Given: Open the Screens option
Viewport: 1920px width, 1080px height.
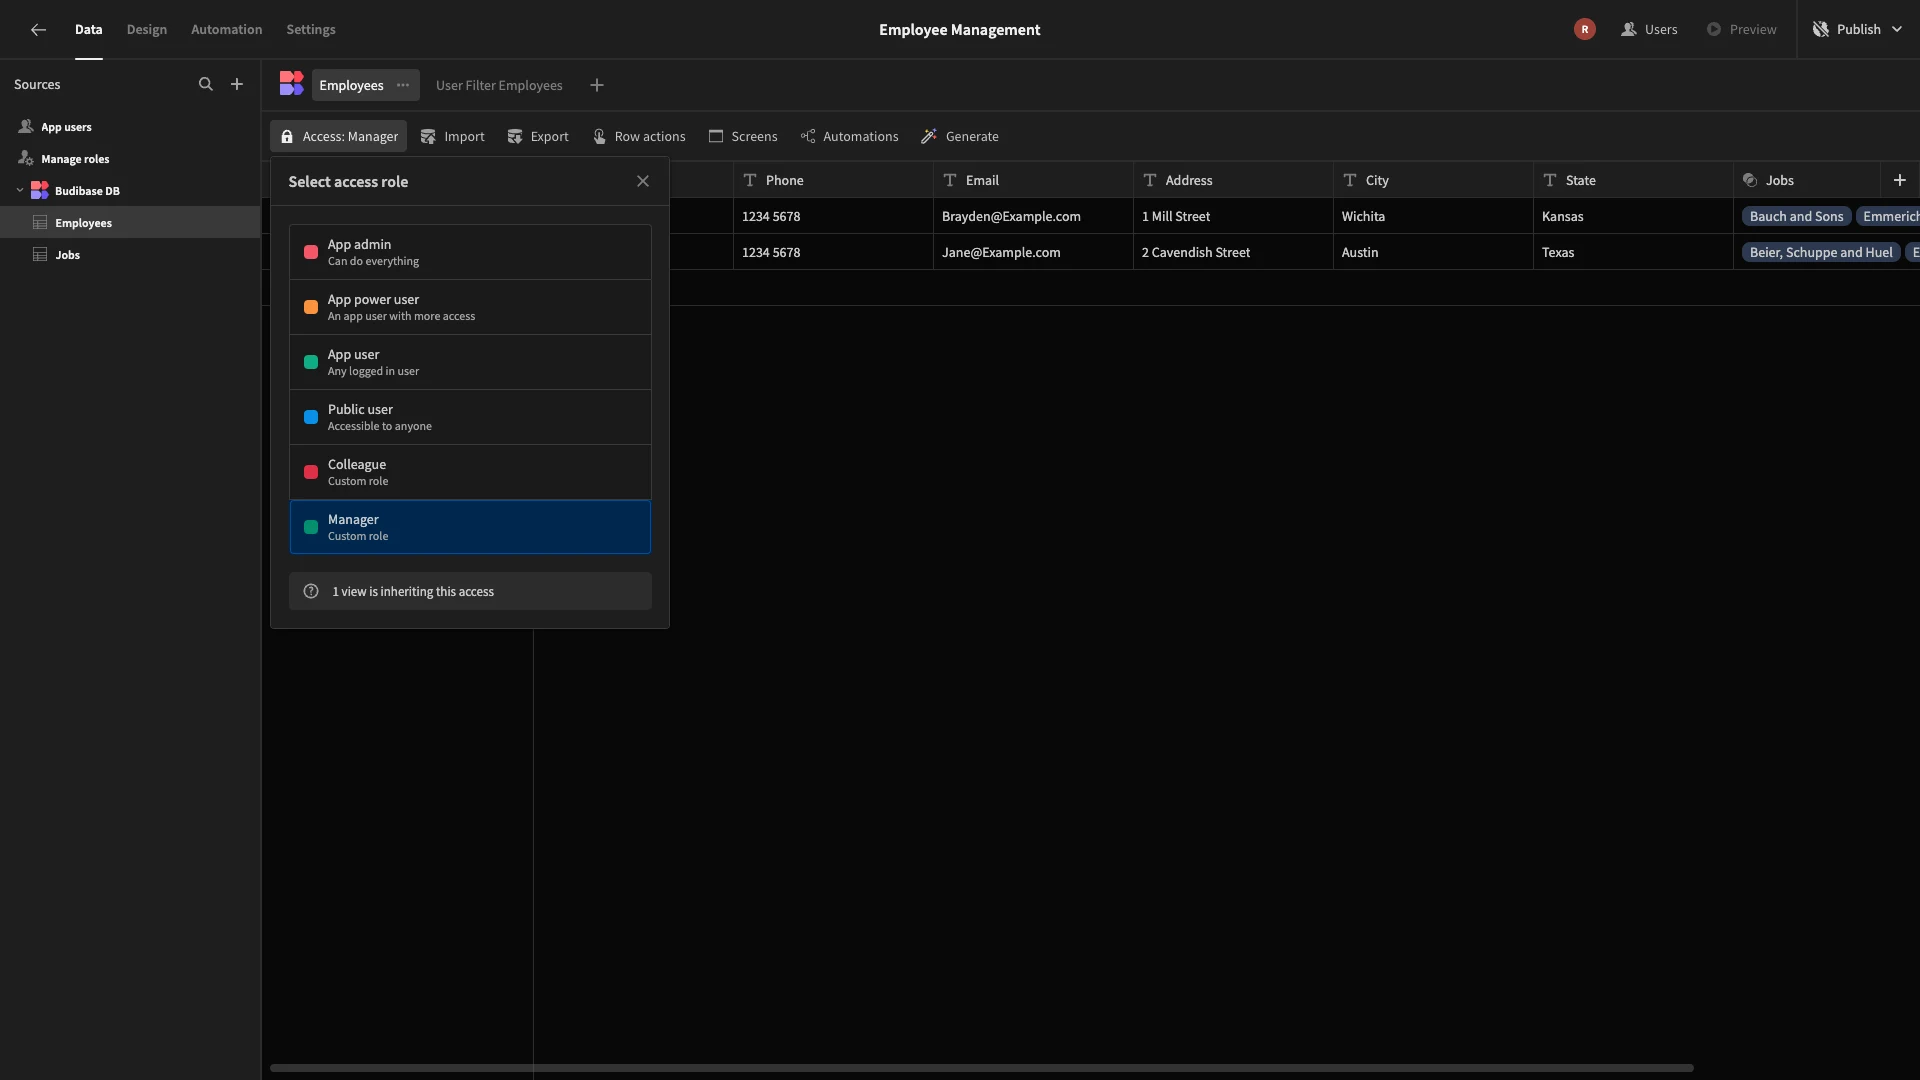Looking at the screenshot, I should [743, 136].
